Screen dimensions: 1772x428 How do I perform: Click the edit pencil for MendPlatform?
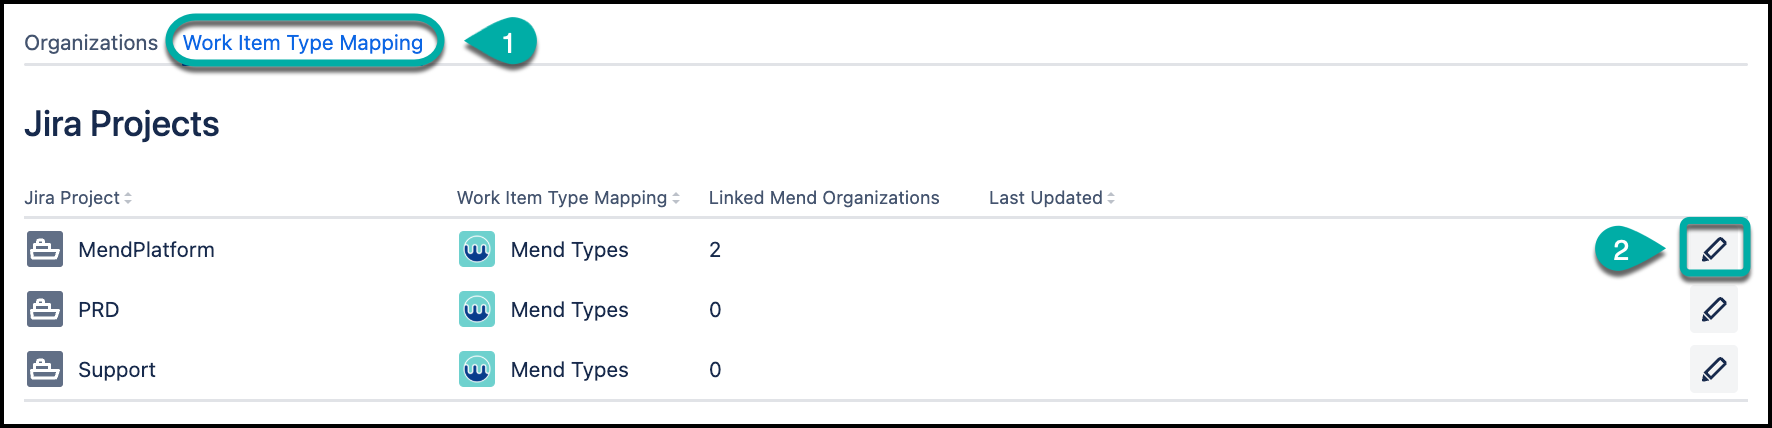[1713, 249]
